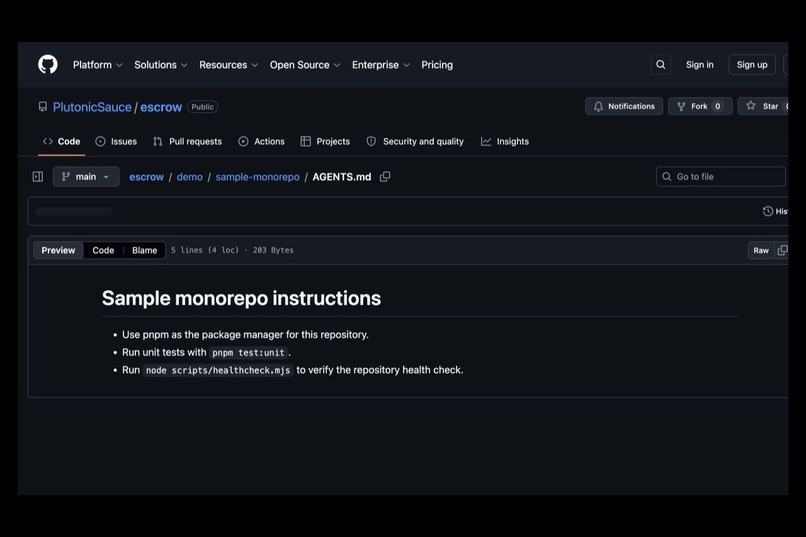Copy raw file contents icon beside Raw
Viewport: 806px width, 537px height.
(782, 250)
